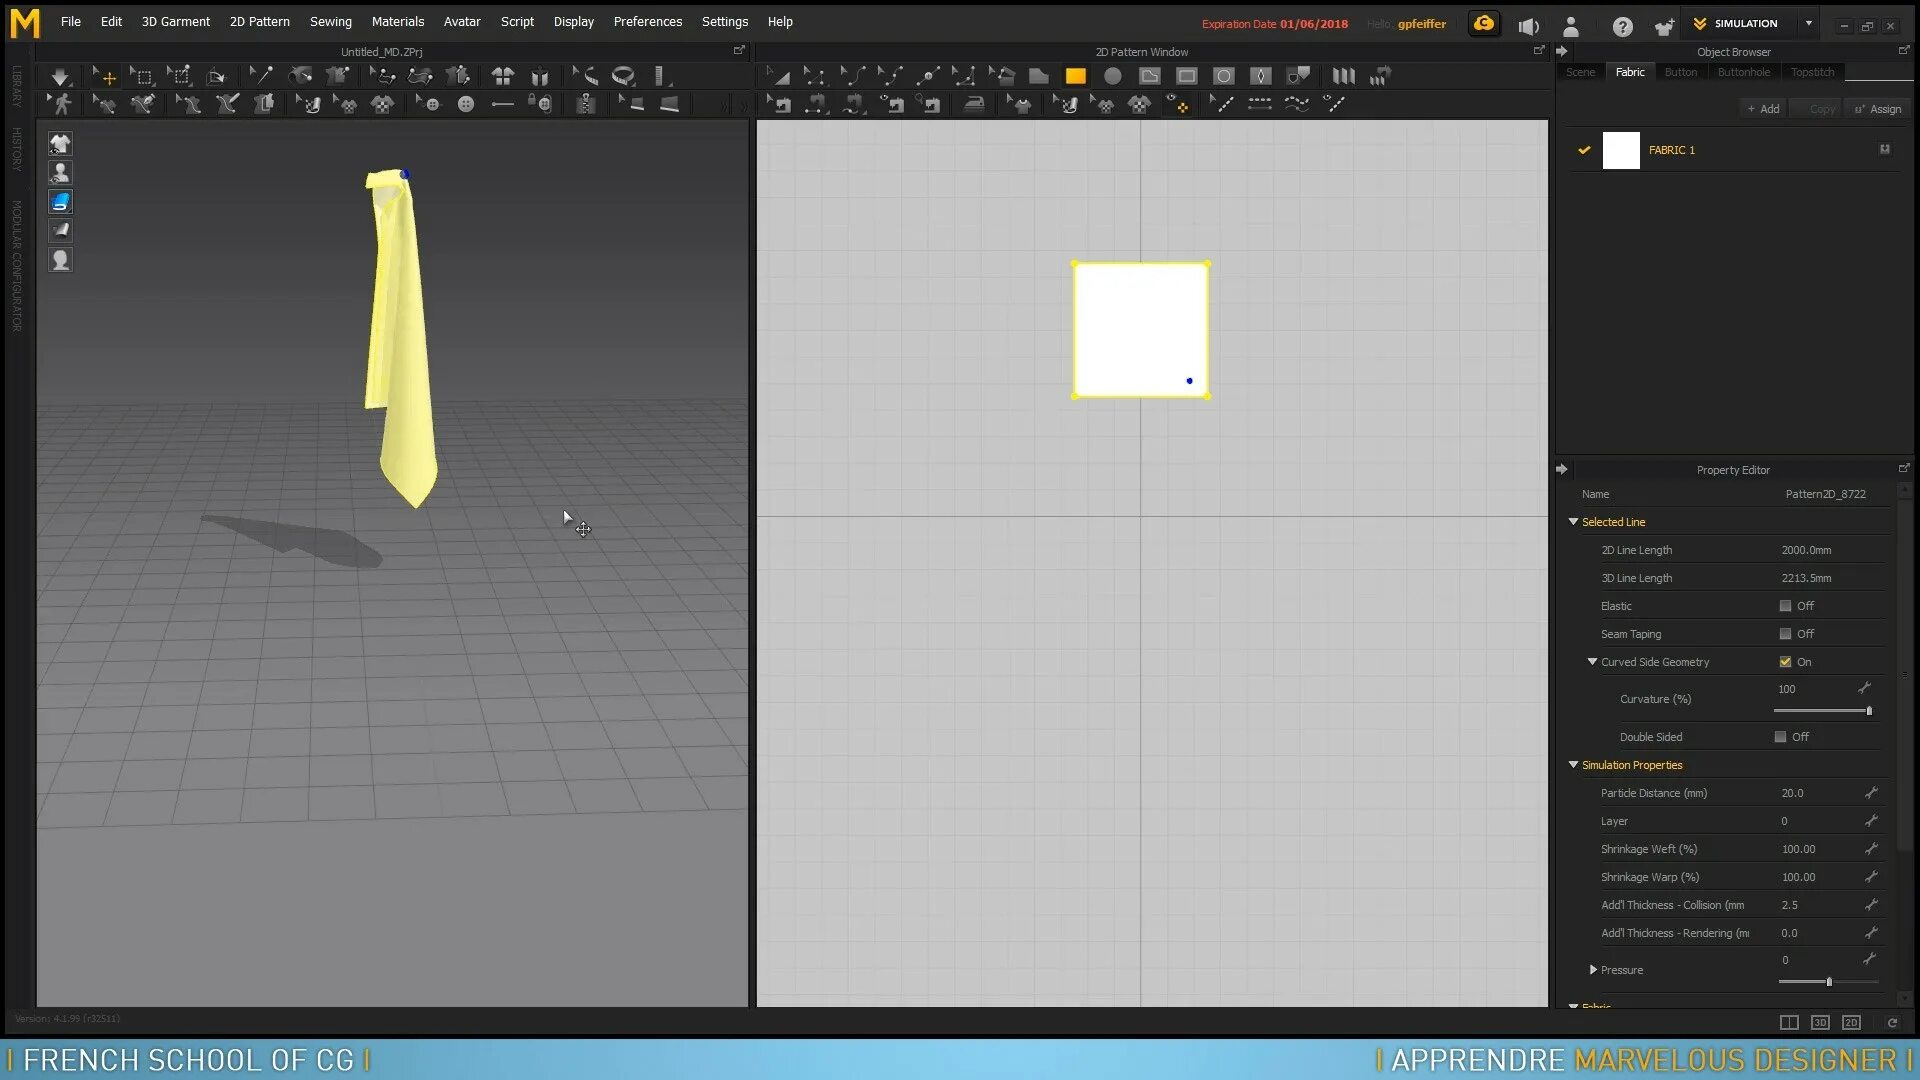Enable the Elastic checkbox
1920x1080 pixels.
pos(1785,606)
